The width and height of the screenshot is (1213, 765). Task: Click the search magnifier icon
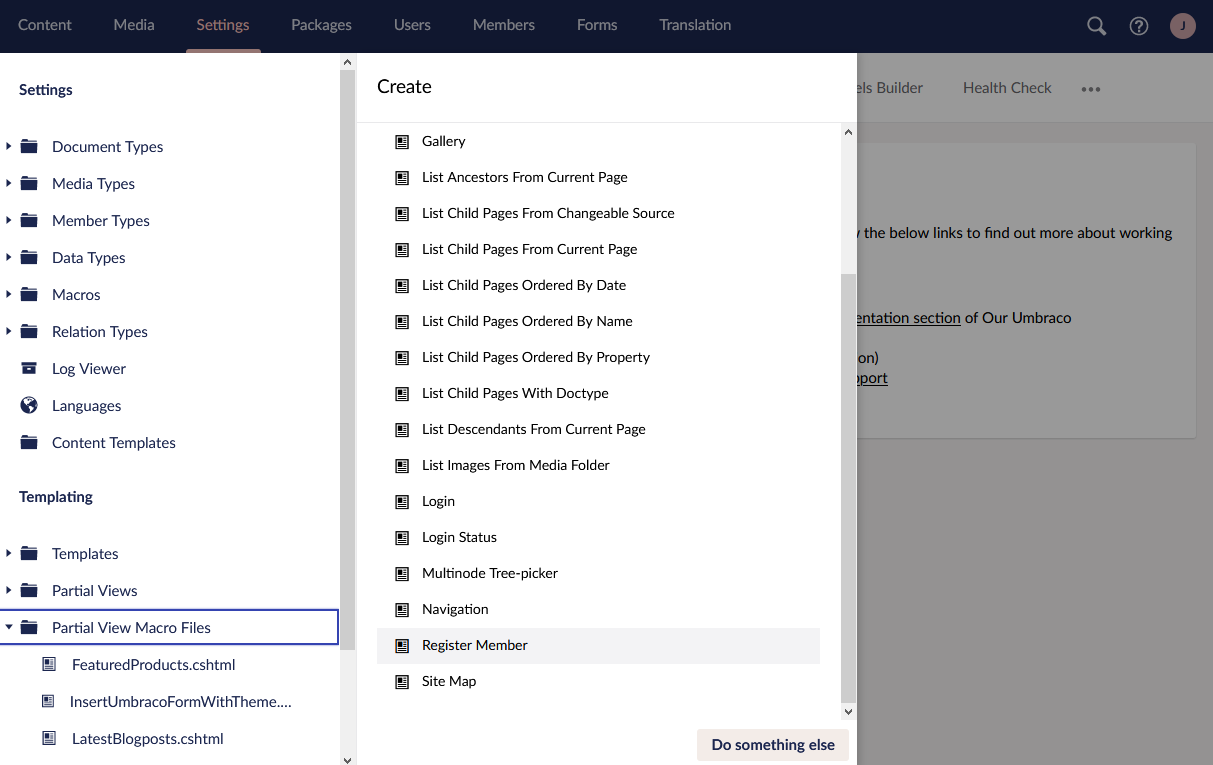click(1097, 26)
